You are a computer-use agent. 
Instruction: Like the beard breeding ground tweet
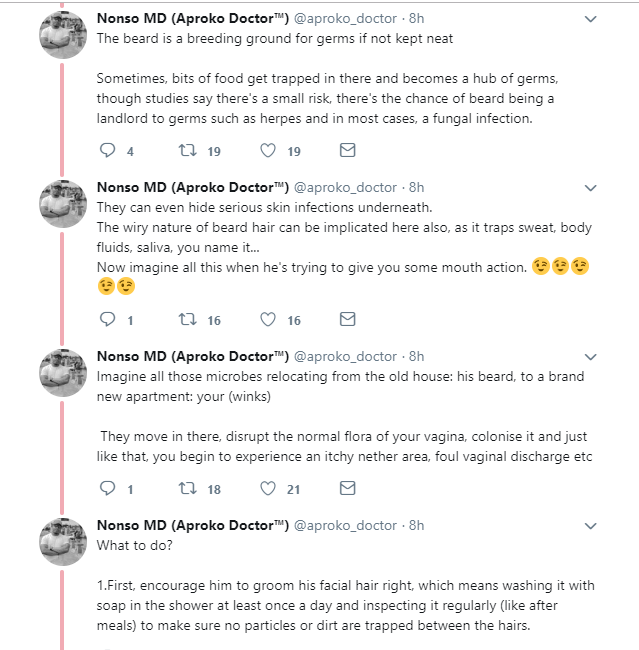(x=268, y=151)
